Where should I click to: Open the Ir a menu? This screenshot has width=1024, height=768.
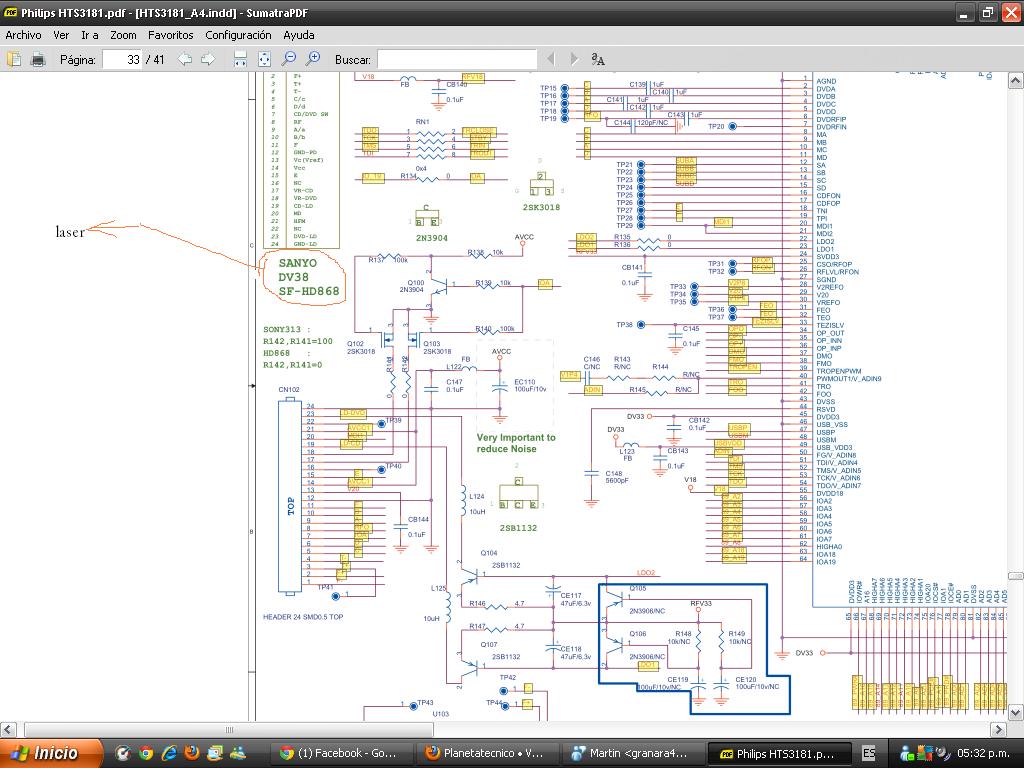[90, 35]
